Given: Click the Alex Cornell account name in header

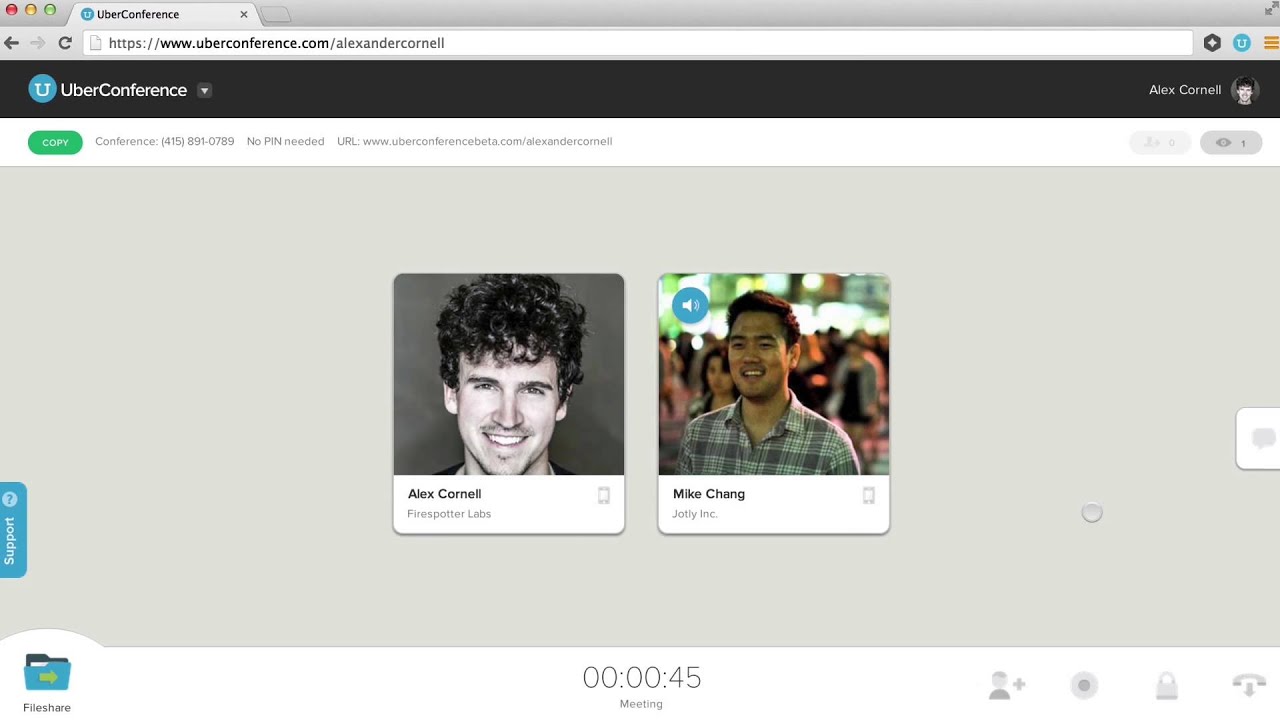Looking at the screenshot, I should (1185, 90).
